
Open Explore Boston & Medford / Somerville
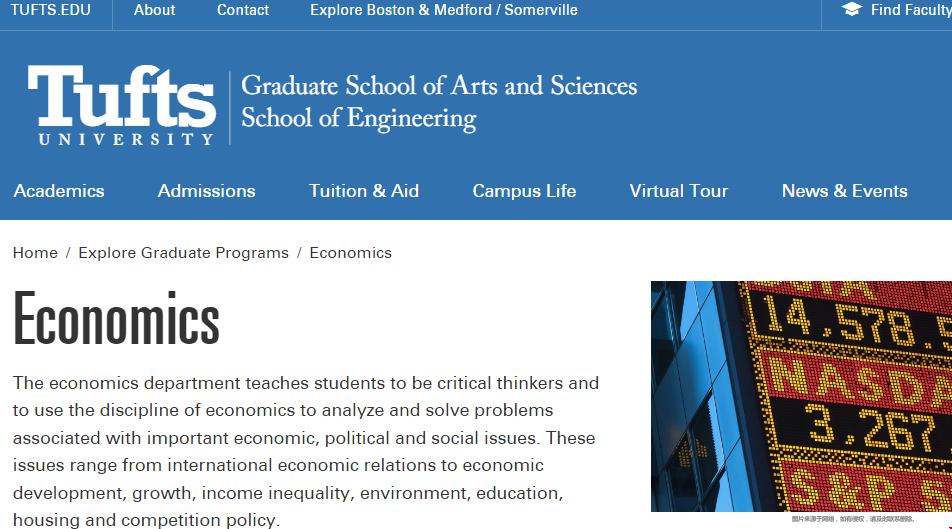pos(444,10)
